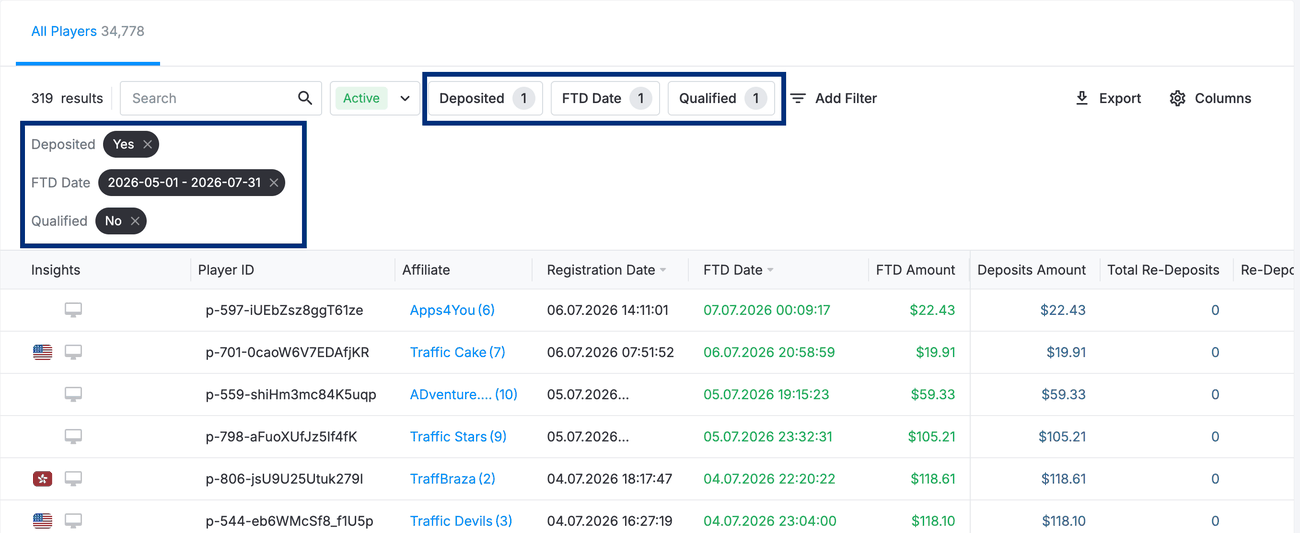Open affiliate TraffBraza (2) link
The height and width of the screenshot is (533, 1300).
coord(452,479)
